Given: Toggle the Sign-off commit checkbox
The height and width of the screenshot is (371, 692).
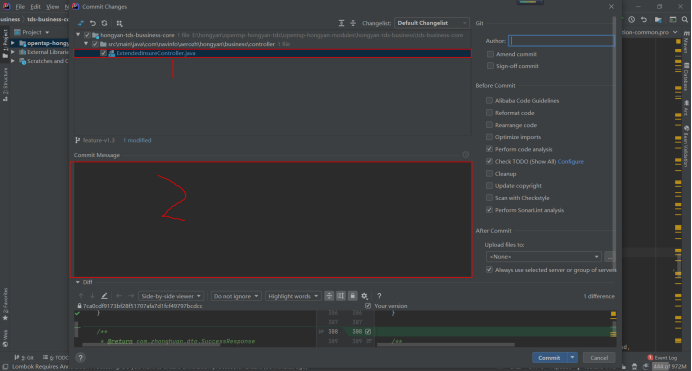Looking at the screenshot, I should click(x=490, y=66).
